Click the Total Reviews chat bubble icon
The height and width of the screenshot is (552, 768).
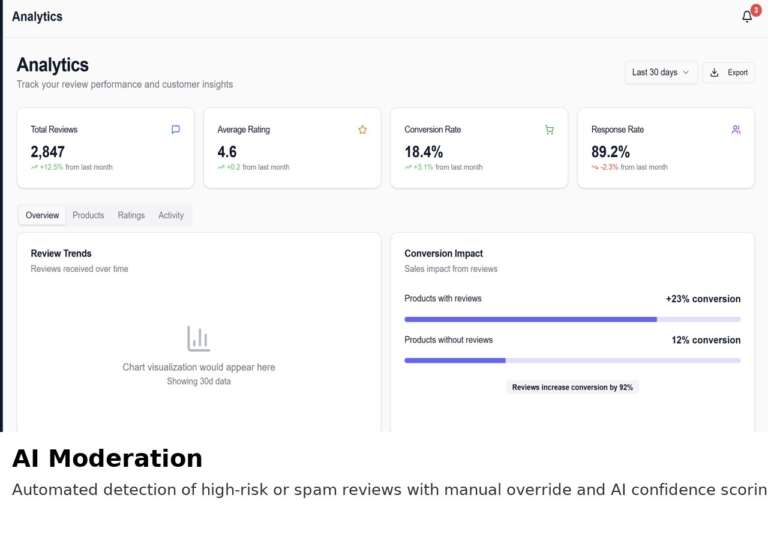(176, 129)
